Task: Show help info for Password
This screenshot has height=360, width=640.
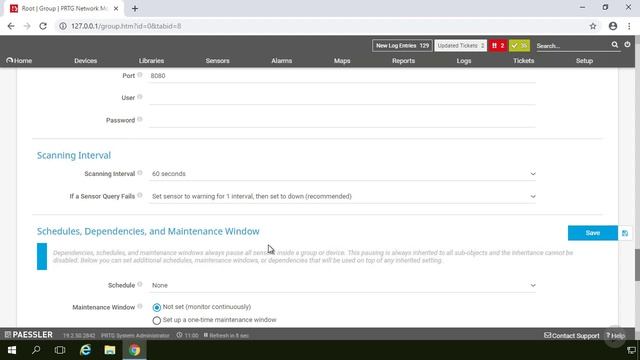Action: (x=140, y=119)
